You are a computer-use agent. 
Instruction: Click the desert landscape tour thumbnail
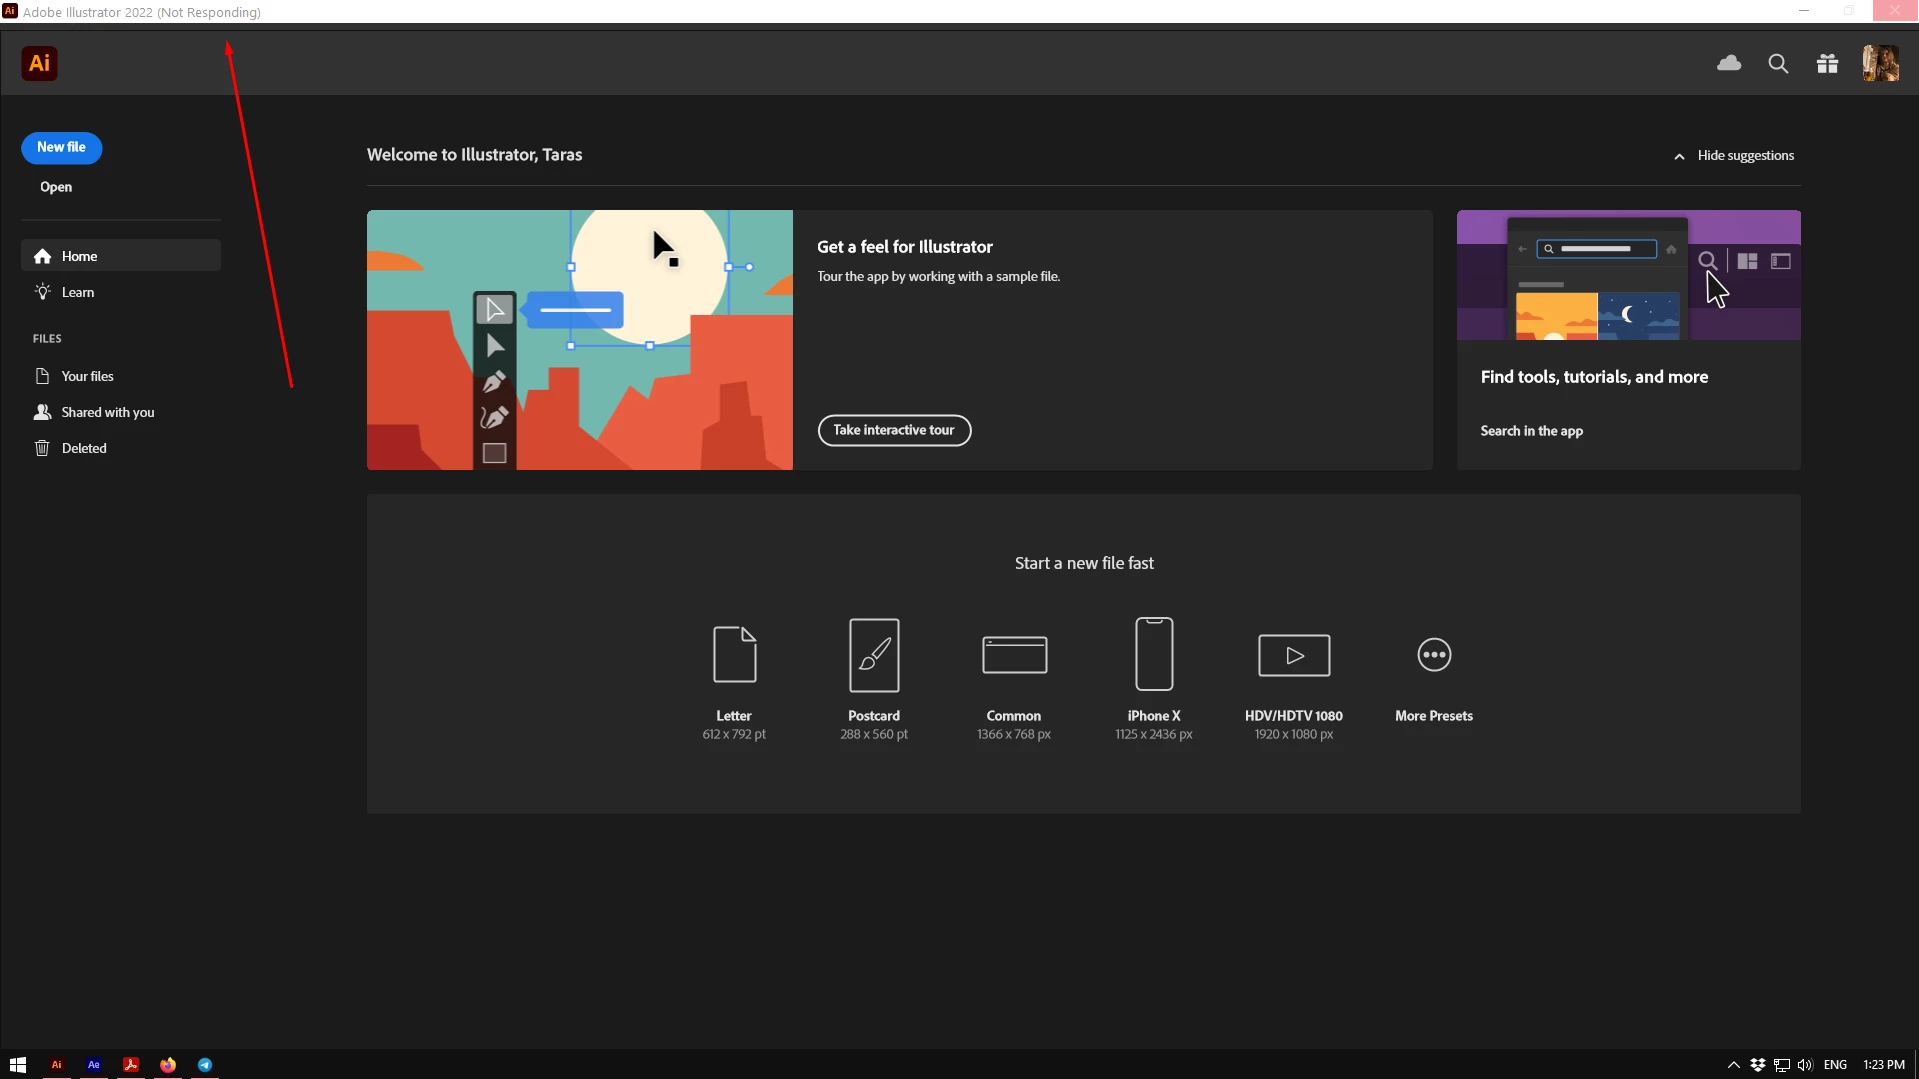pyautogui.click(x=580, y=340)
